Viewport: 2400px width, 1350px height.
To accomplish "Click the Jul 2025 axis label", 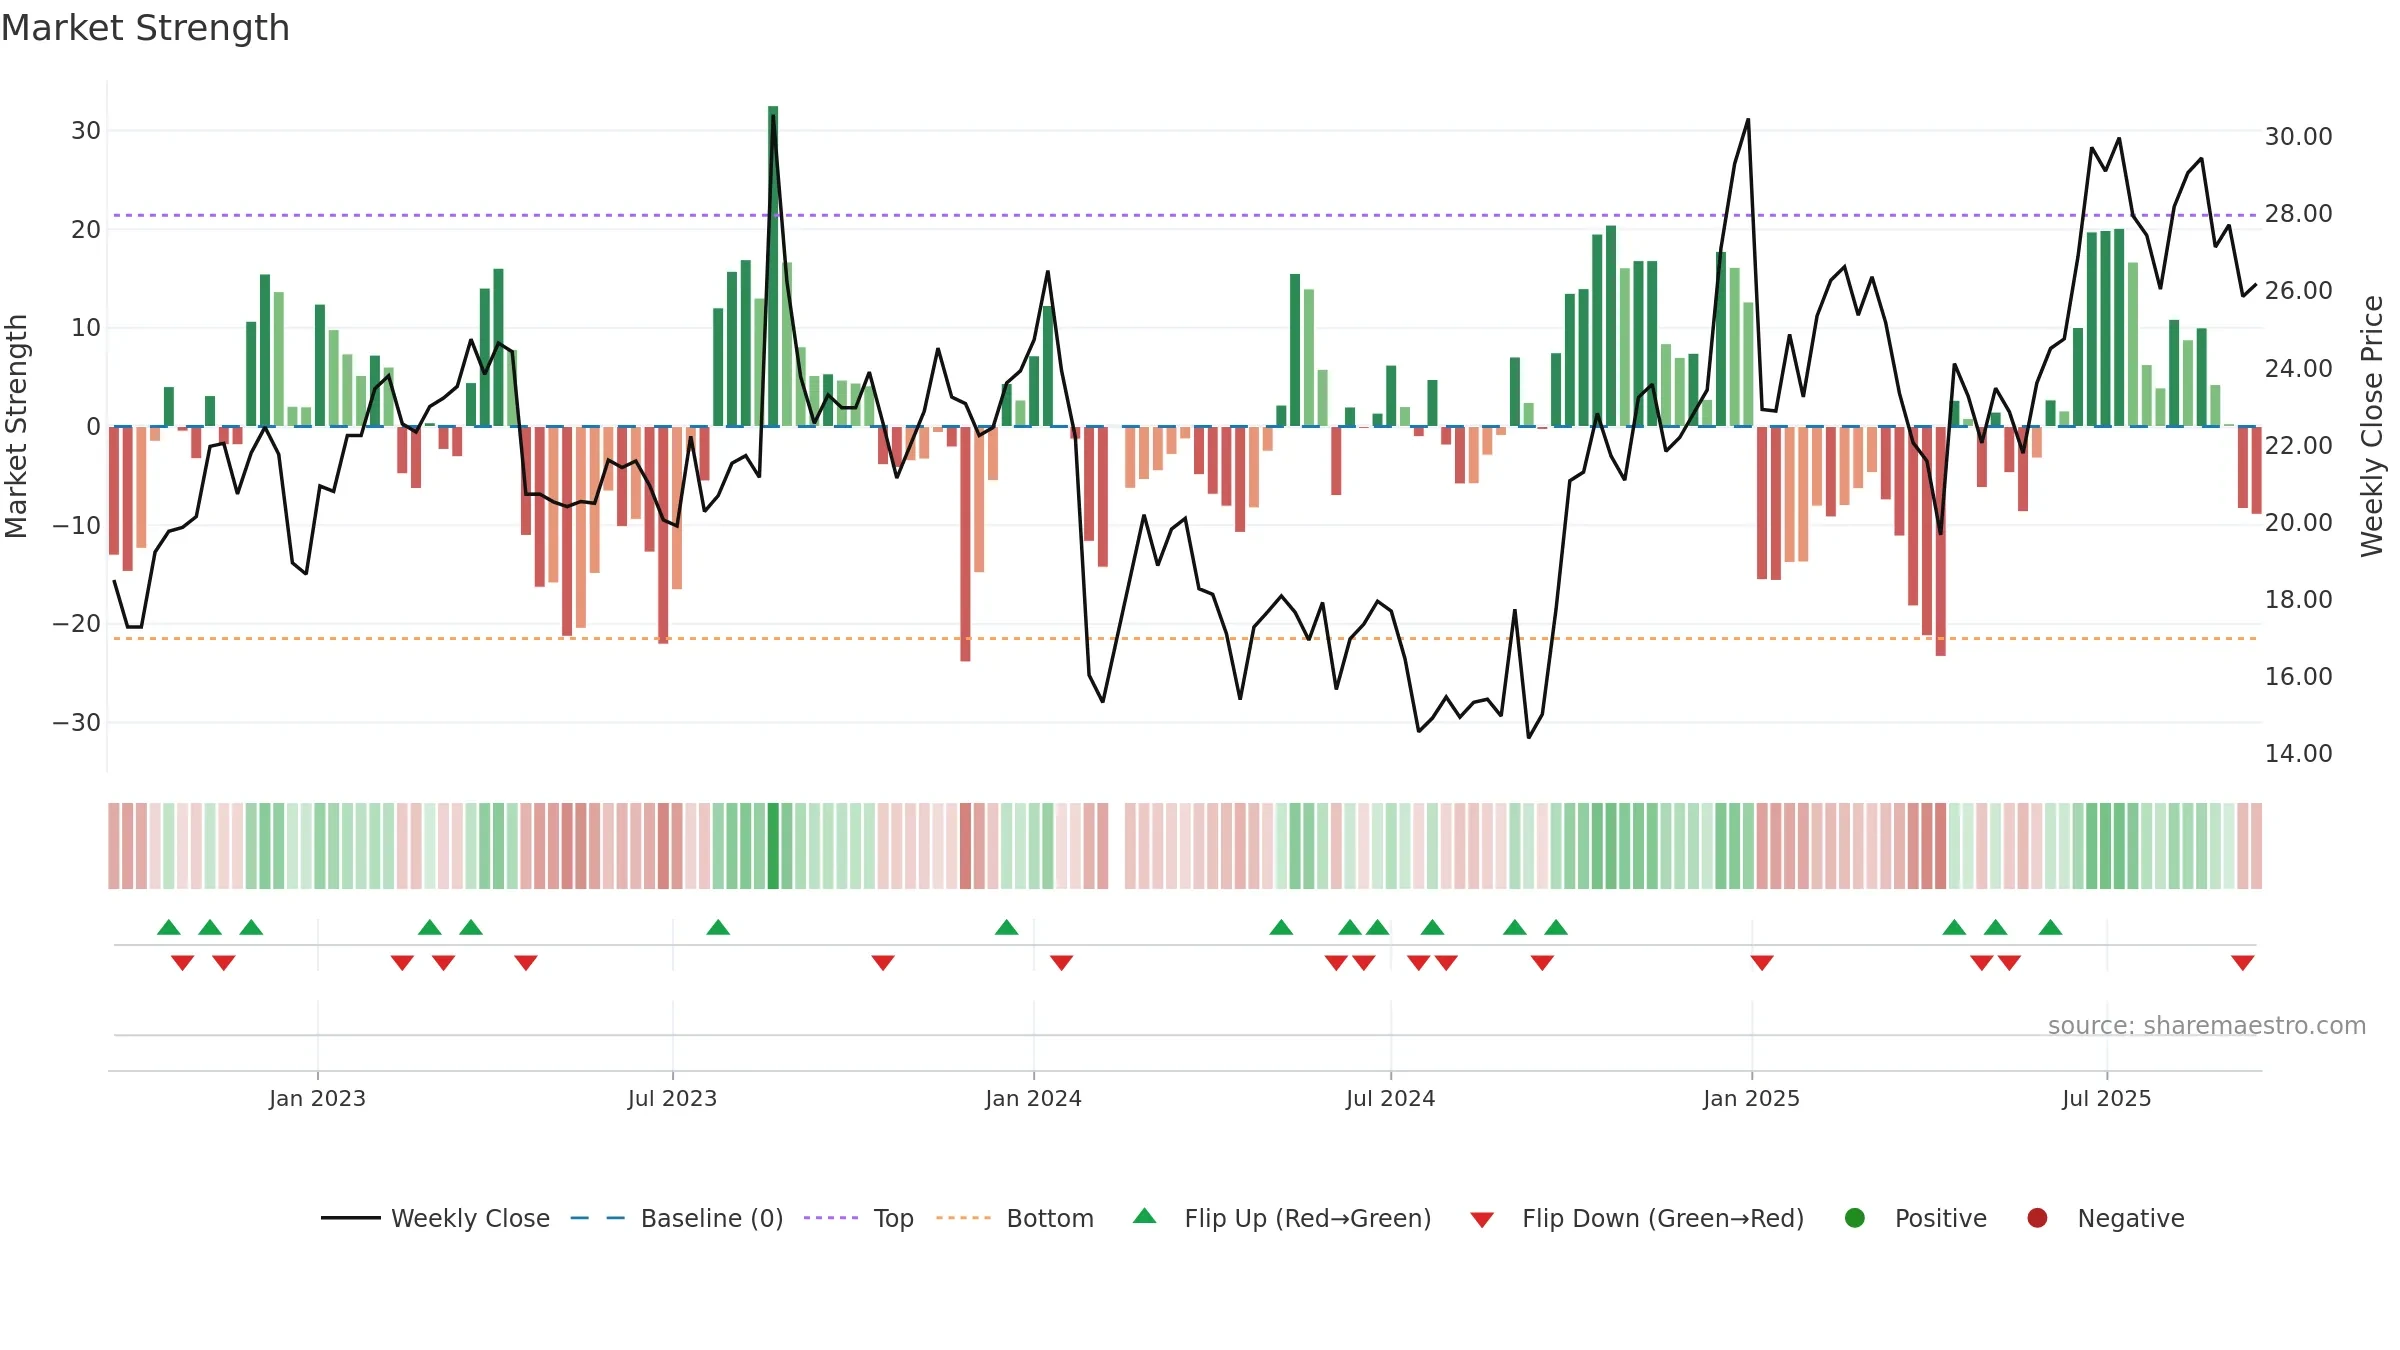I will pos(2106,1098).
